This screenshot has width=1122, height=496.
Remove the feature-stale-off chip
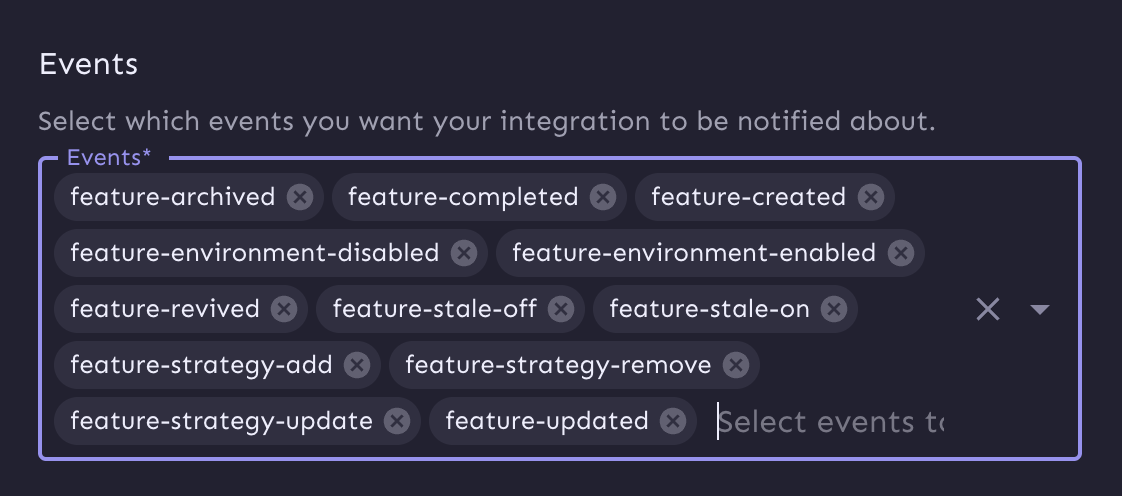point(561,309)
